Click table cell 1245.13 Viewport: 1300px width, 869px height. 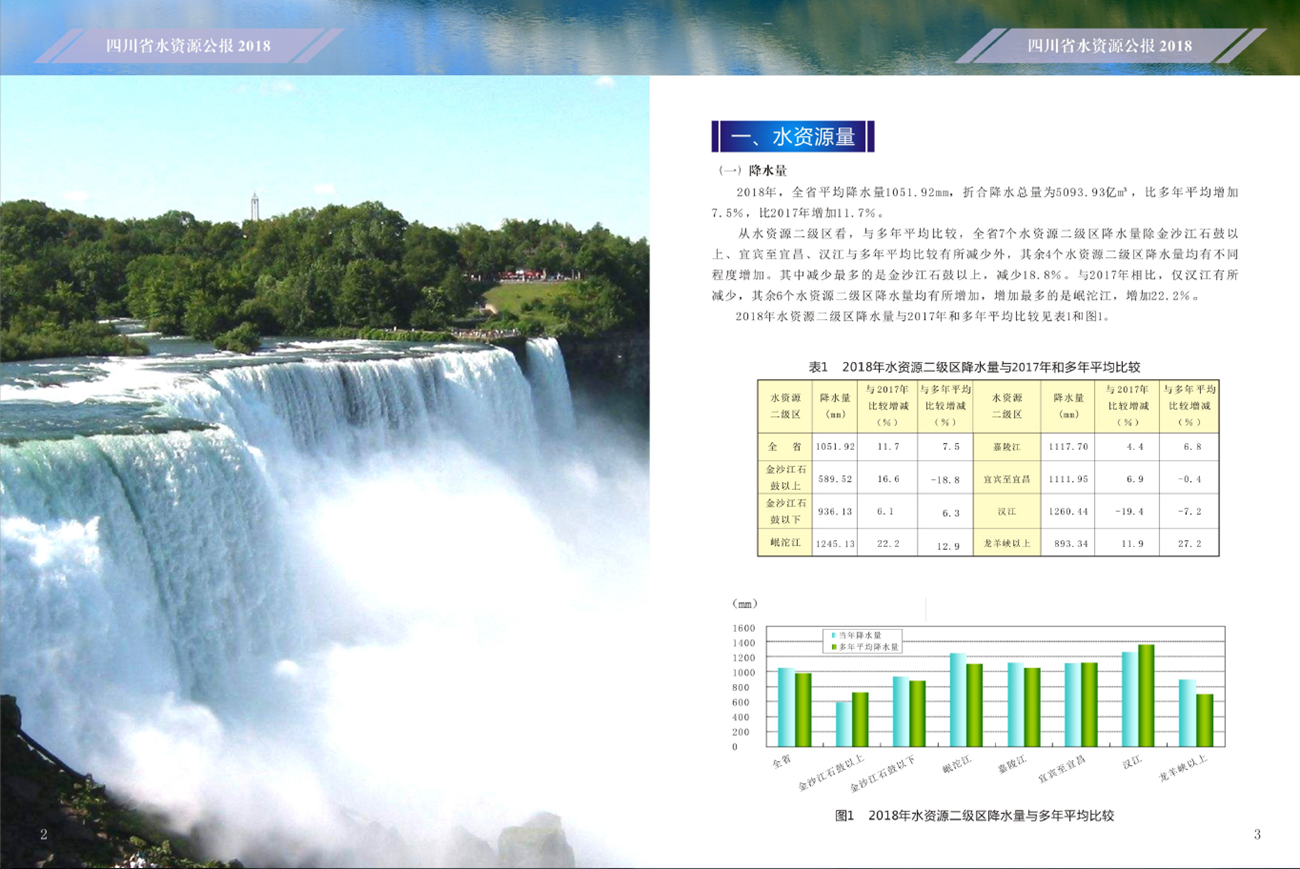coord(835,543)
